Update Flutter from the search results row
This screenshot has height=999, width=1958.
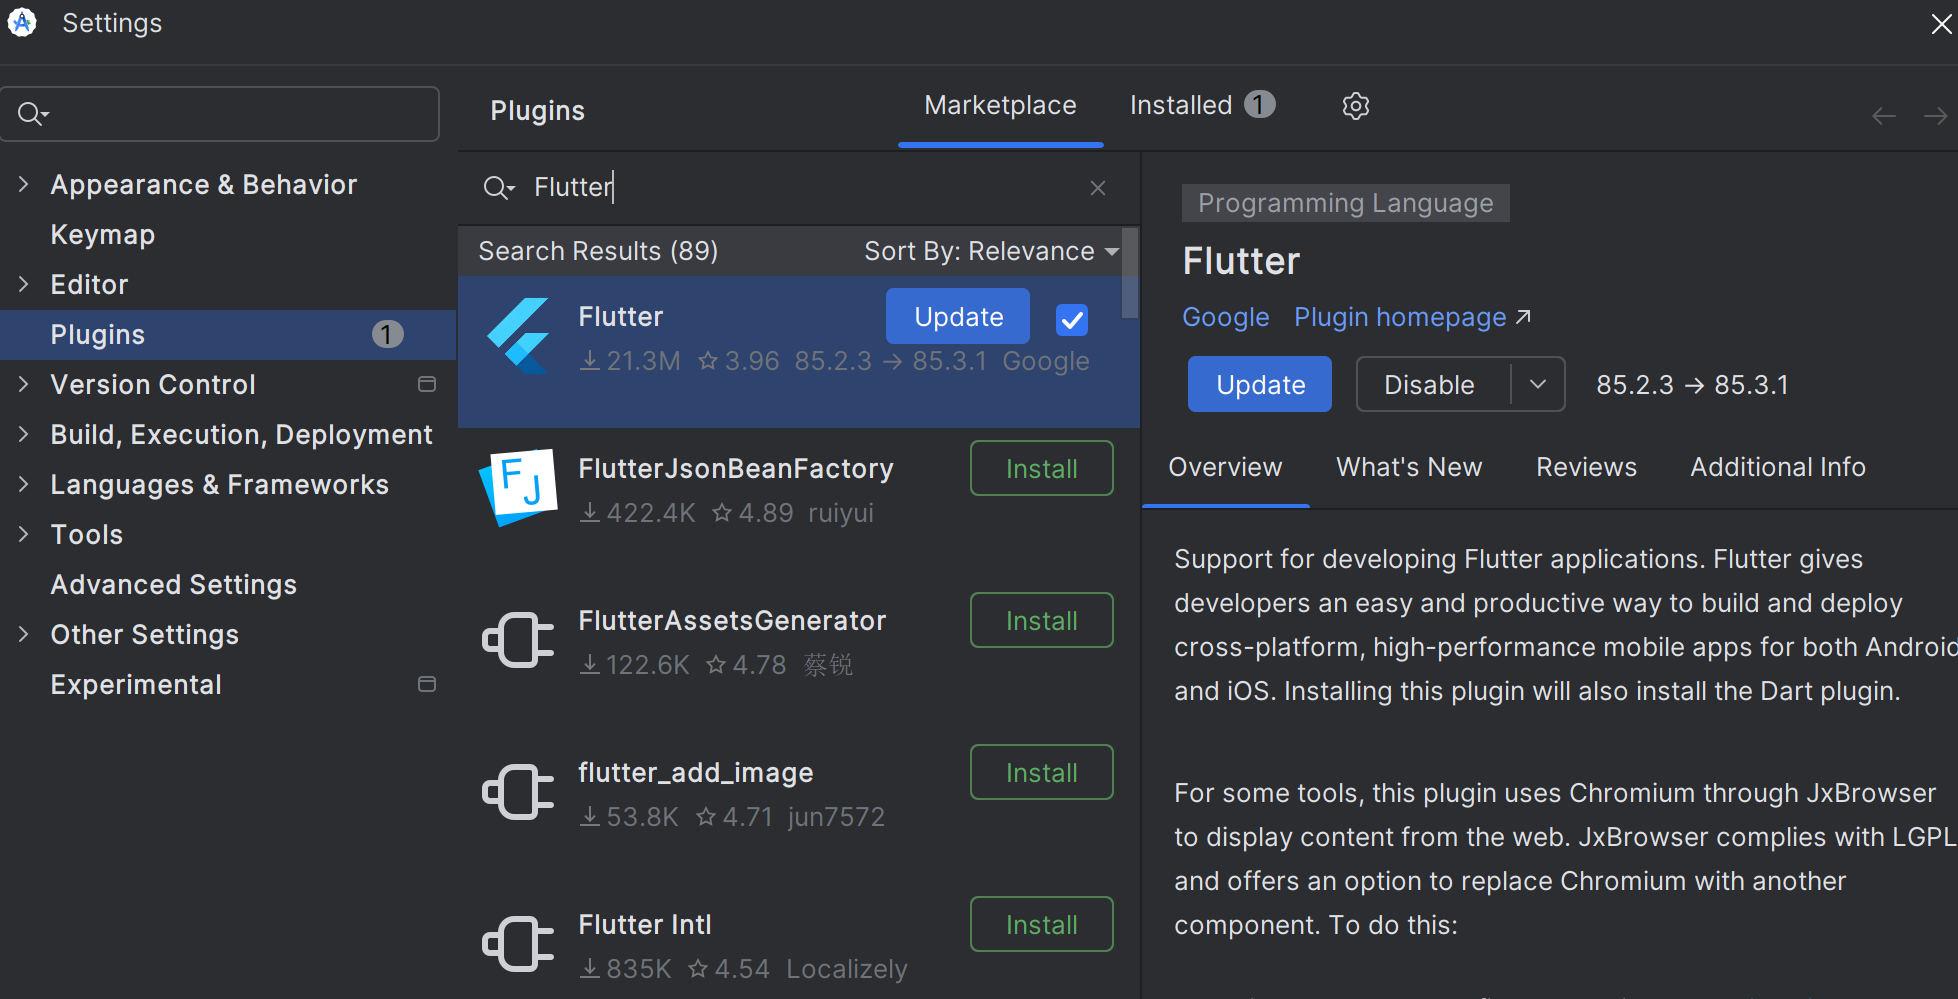point(958,316)
